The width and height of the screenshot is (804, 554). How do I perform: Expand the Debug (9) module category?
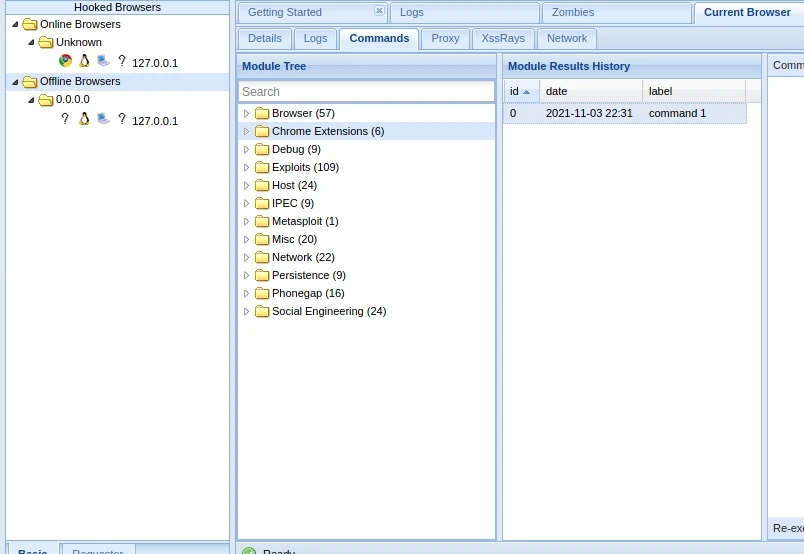pyautogui.click(x=246, y=149)
